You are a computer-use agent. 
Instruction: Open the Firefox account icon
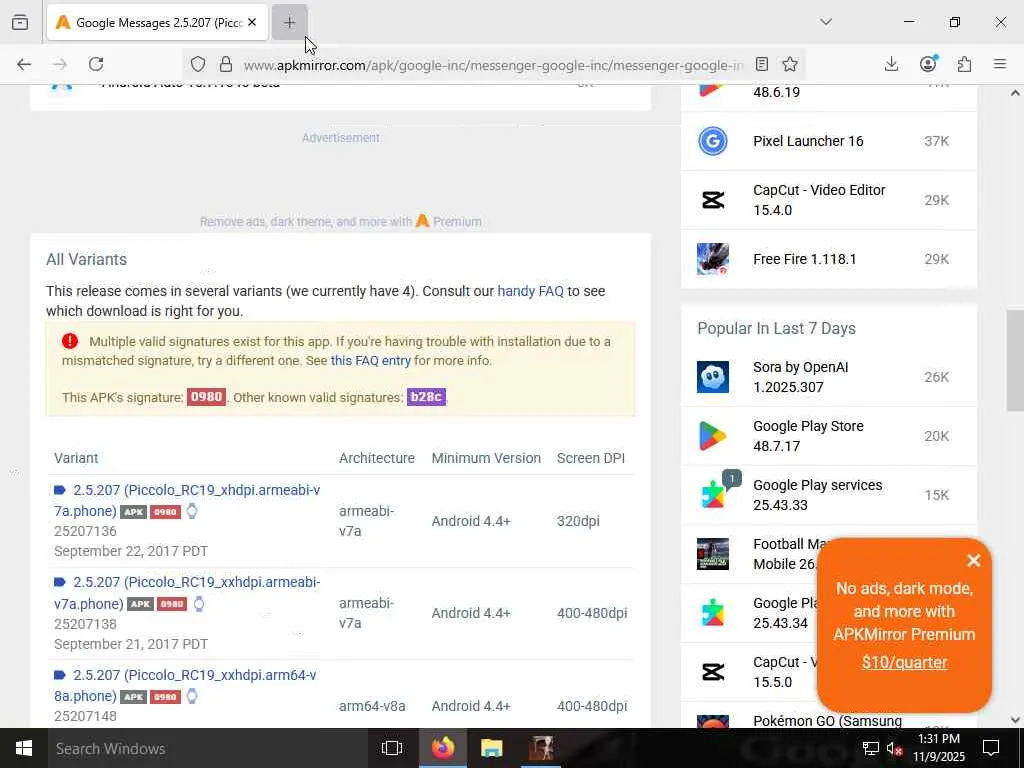tap(928, 64)
